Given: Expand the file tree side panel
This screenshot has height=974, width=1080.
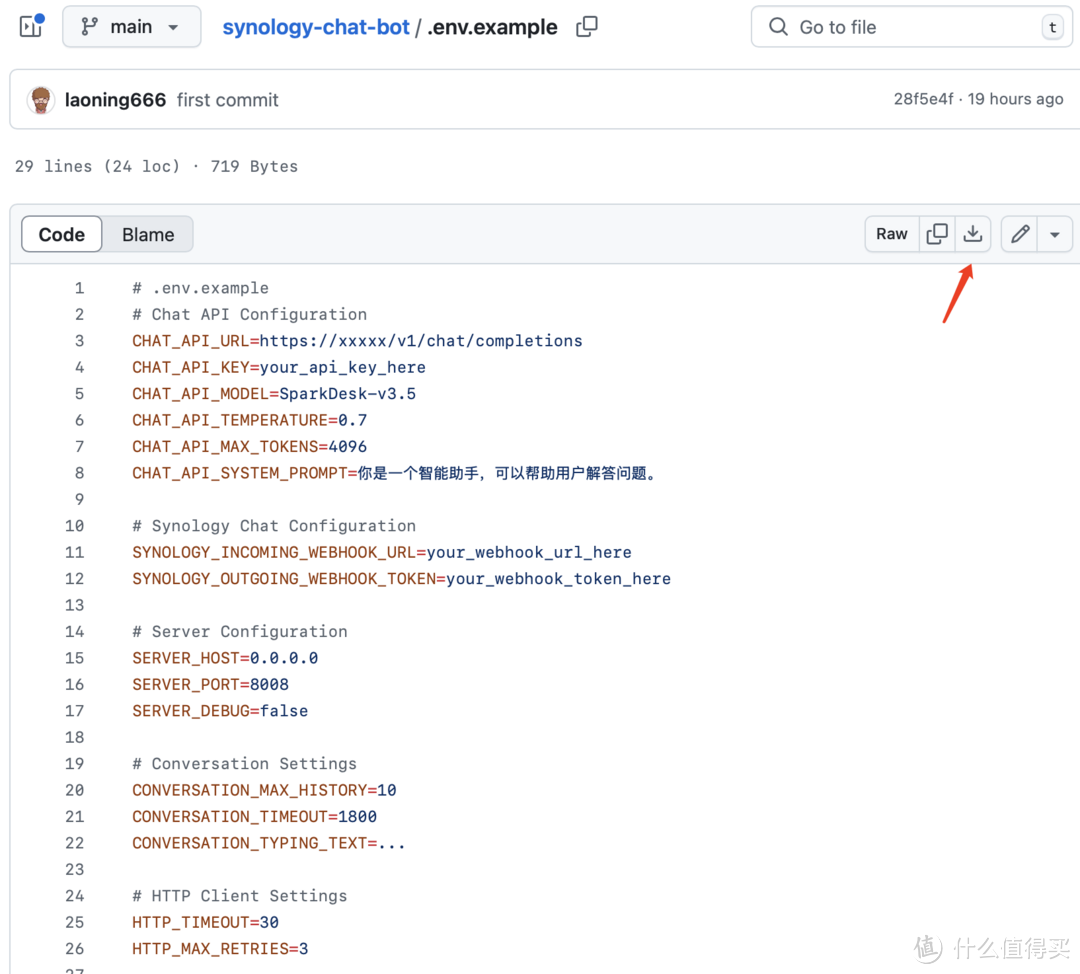Looking at the screenshot, I should (31, 26).
